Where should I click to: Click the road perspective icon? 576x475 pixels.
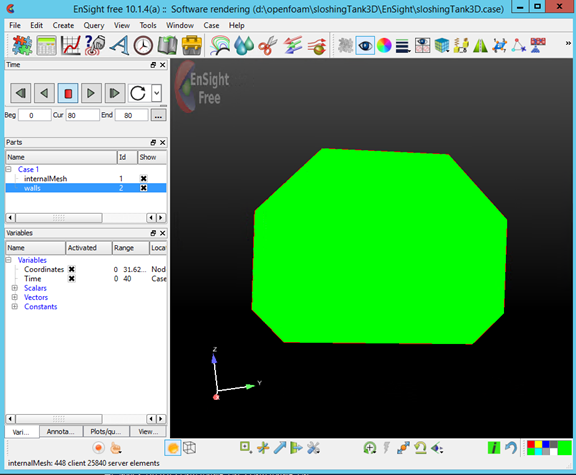[480, 46]
